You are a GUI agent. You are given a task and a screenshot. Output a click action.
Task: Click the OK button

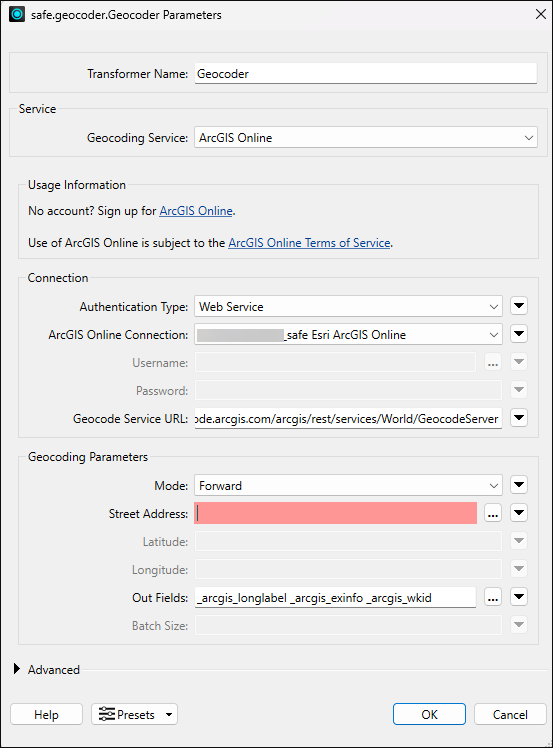pos(429,714)
